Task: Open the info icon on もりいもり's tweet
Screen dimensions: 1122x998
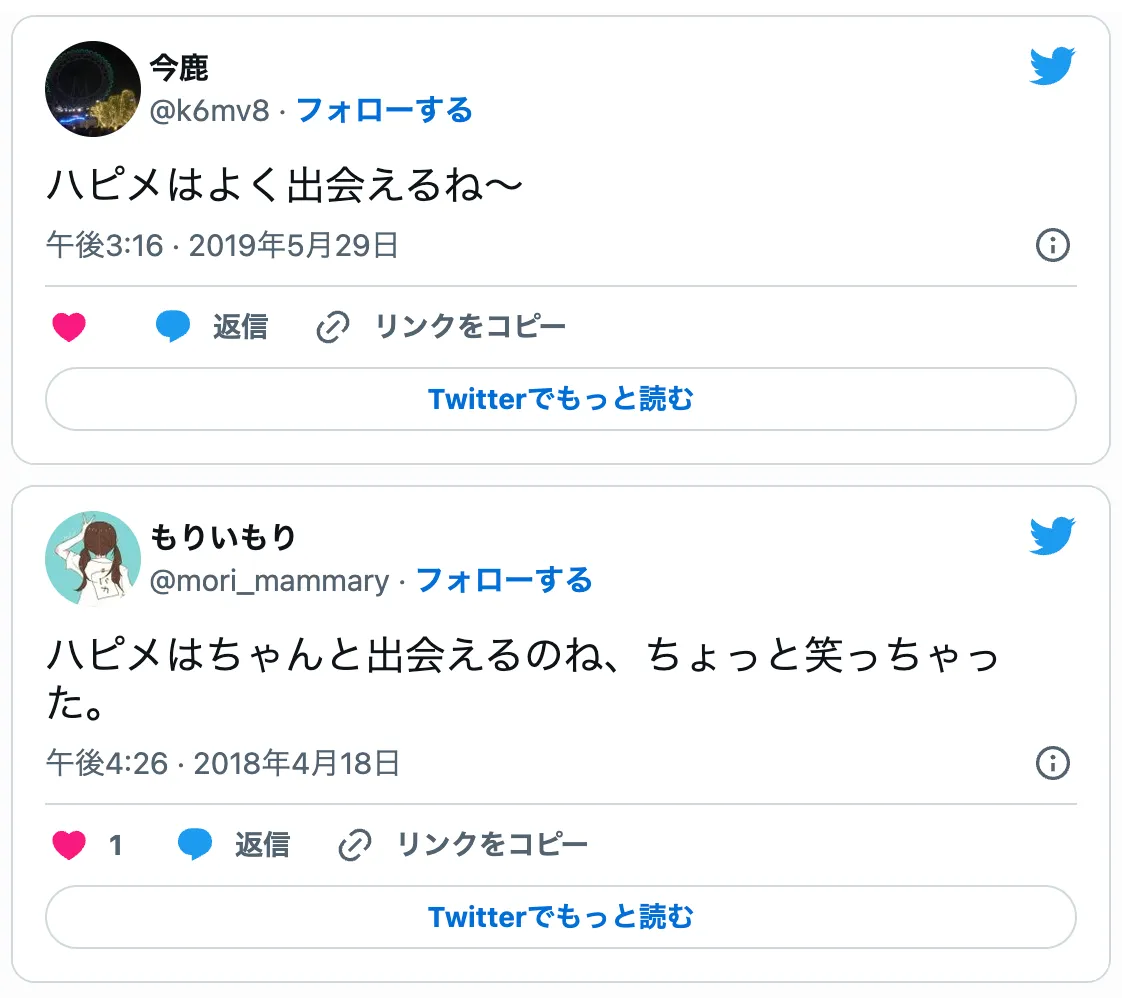Action: 1052,764
